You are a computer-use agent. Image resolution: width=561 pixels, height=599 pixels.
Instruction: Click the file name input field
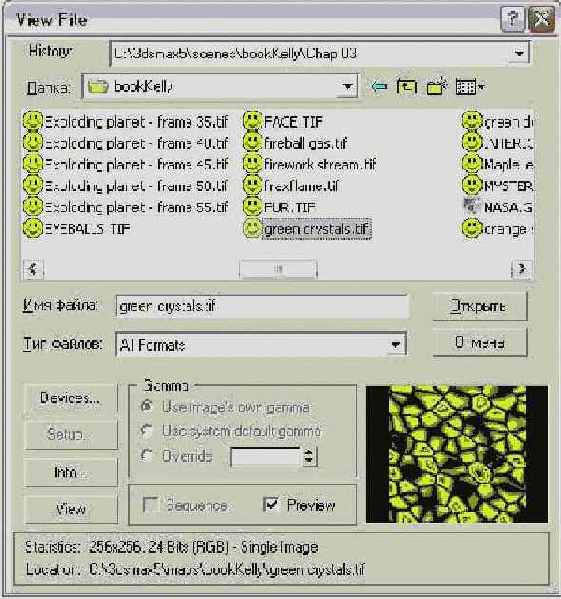click(262, 306)
